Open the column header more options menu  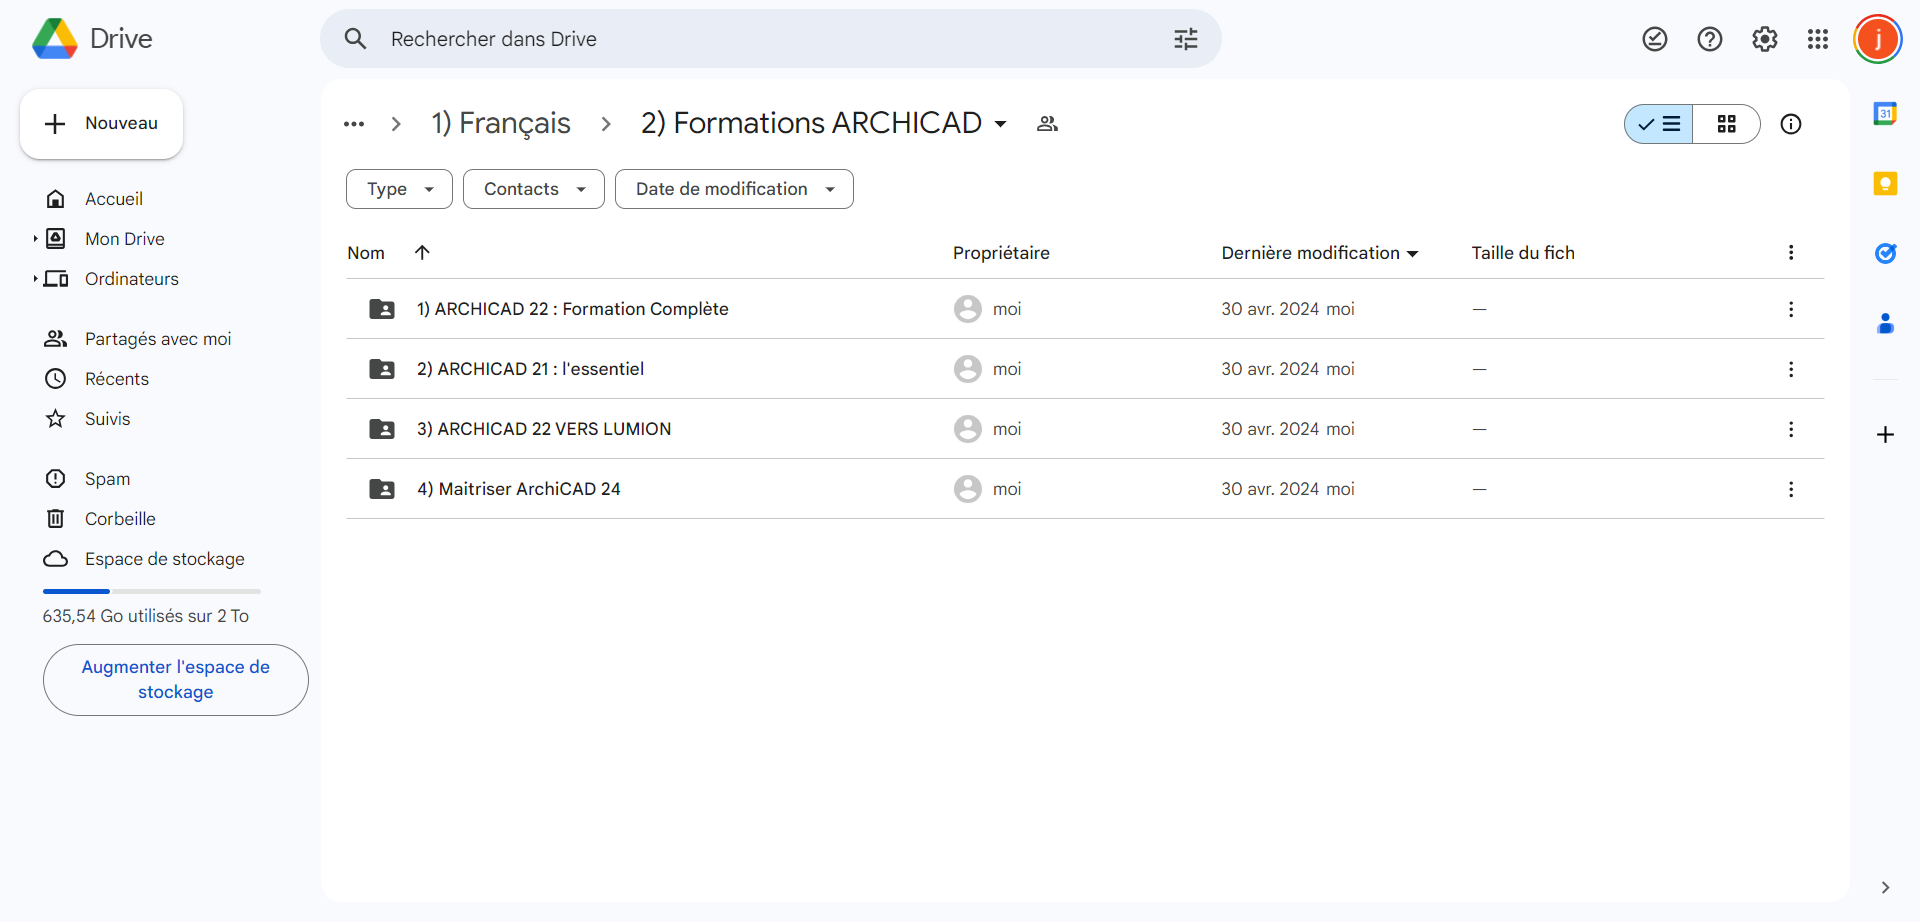tap(1791, 252)
